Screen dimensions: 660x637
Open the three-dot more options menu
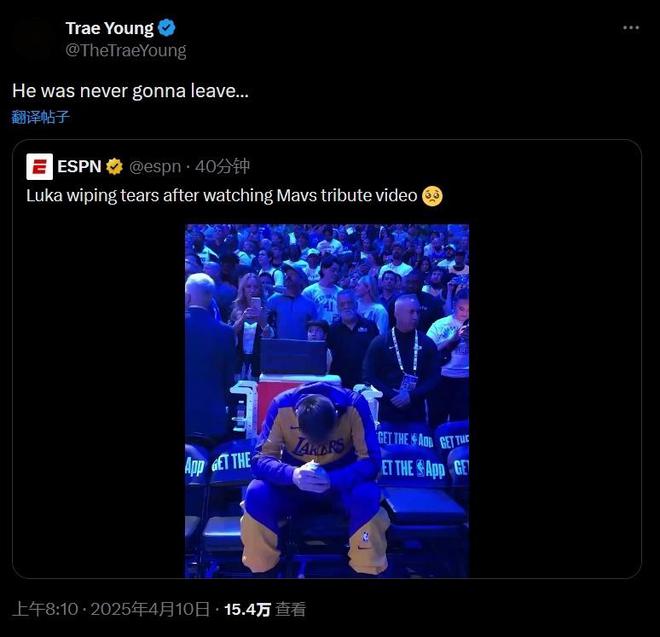tap(631, 28)
